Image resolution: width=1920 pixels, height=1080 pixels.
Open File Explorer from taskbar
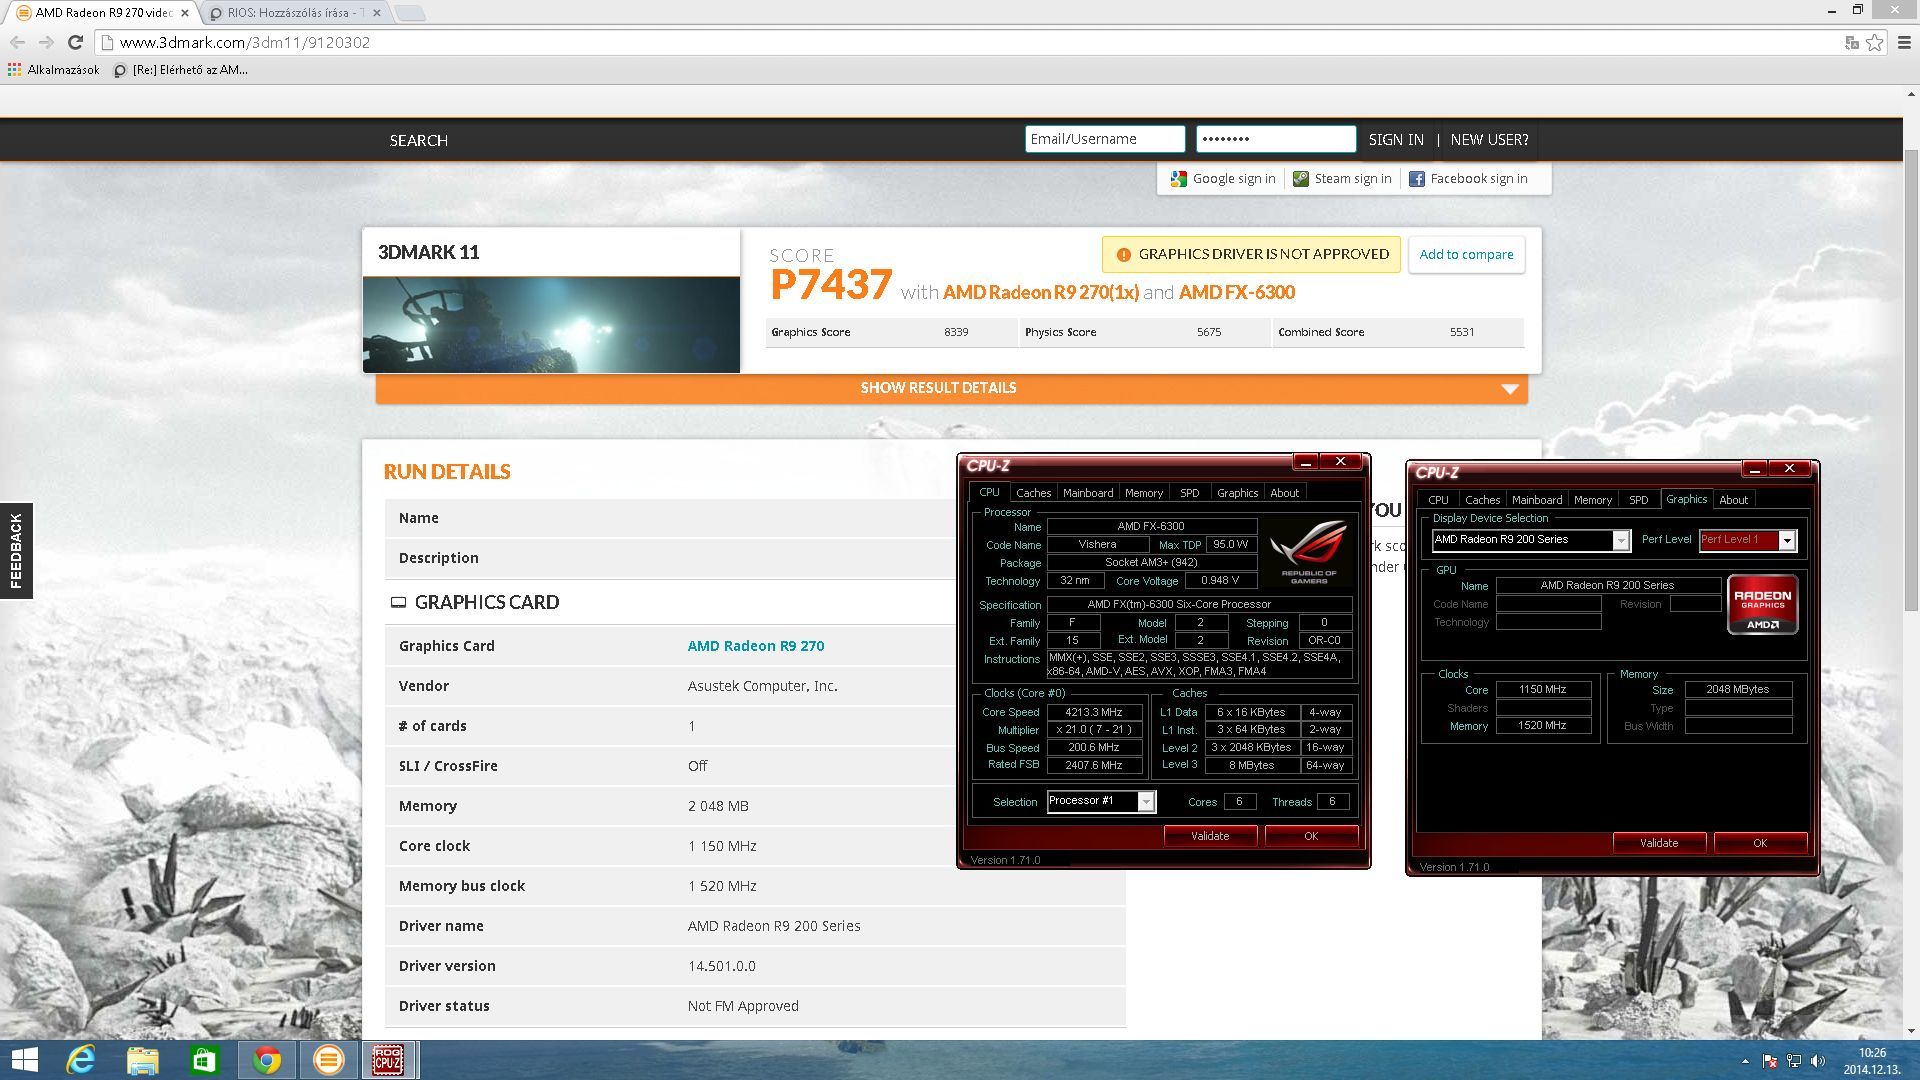[x=143, y=1060]
